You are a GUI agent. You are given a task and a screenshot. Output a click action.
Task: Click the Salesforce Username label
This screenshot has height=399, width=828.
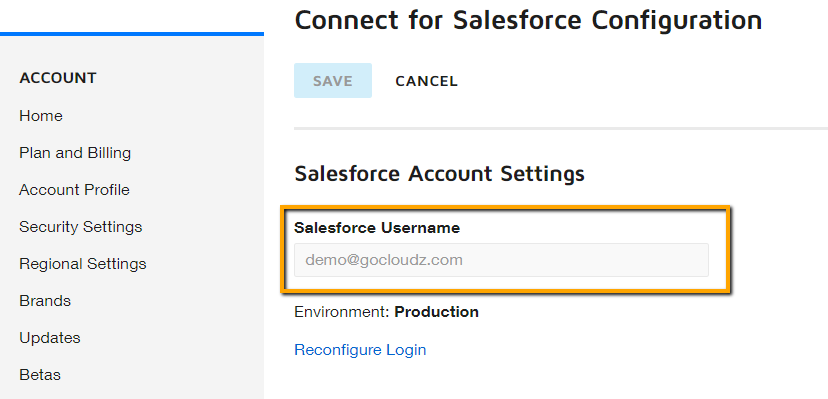coord(377,228)
